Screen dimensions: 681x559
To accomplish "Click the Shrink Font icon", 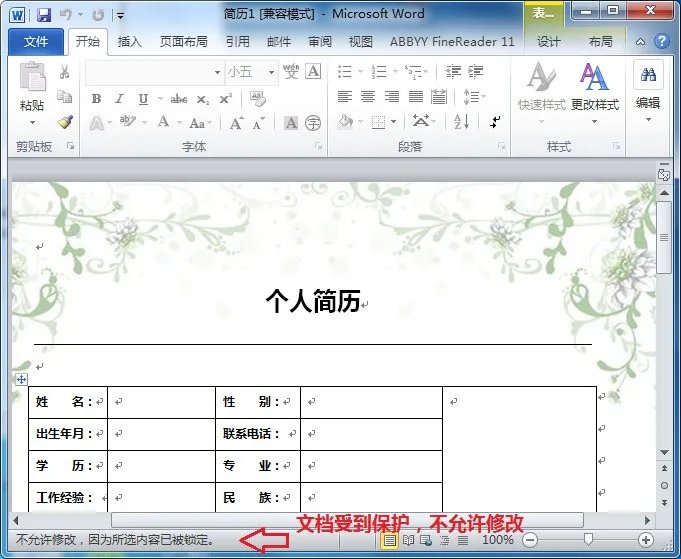I will pos(258,124).
